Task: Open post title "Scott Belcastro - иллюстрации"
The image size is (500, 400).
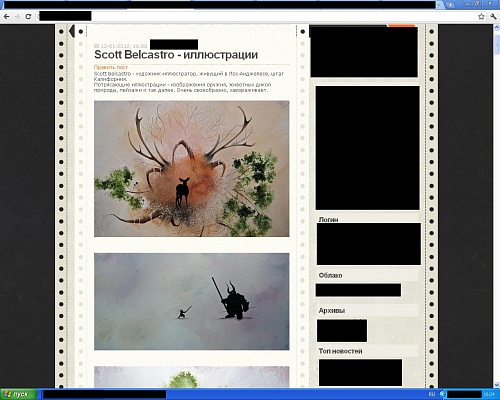Action: click(176, 55)
